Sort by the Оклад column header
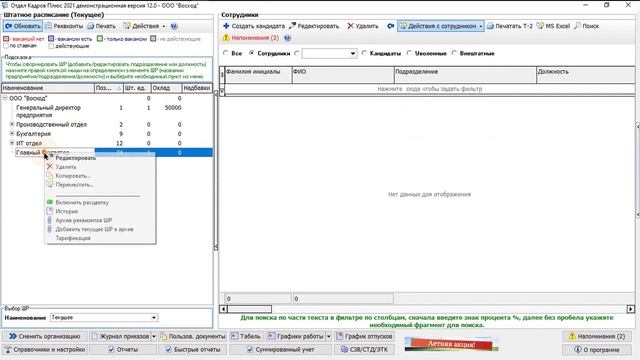Viewport: 640px width, 360px height. [166, 88]
